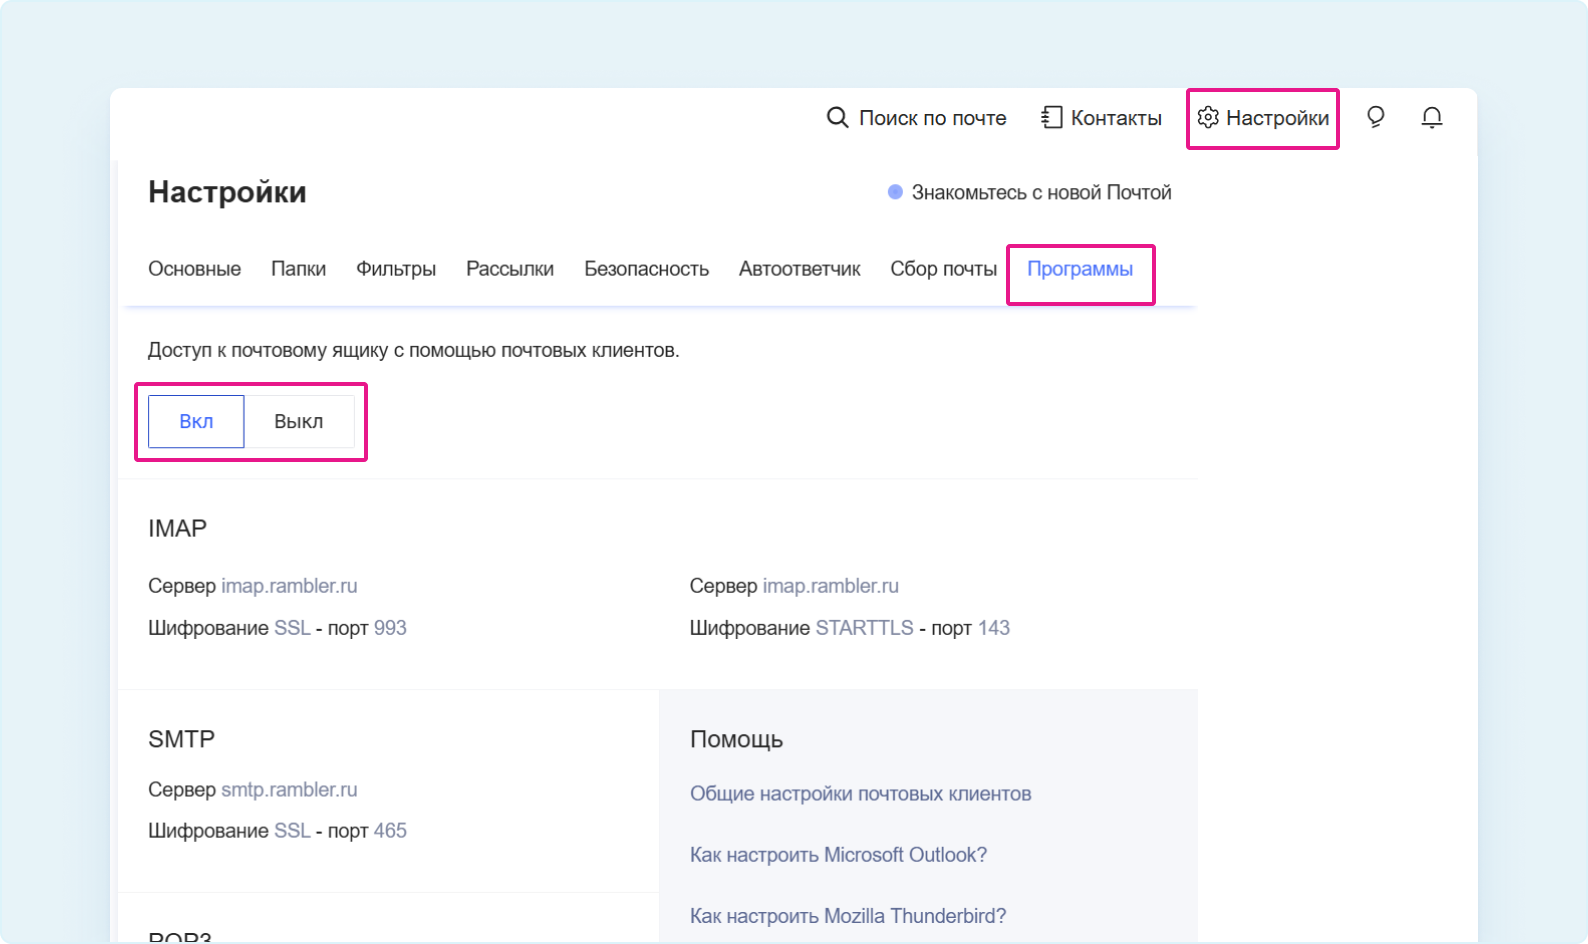
Task: Open the notifications bell icon
Action: click(1432, 118)
